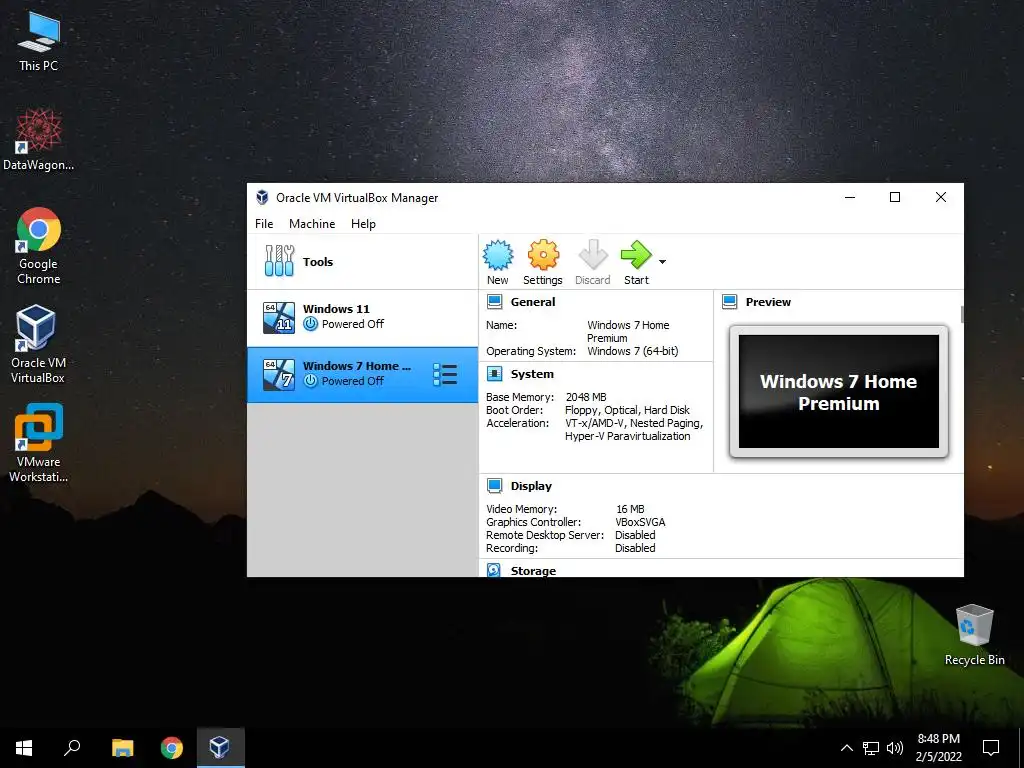Select the VMware Workstation desktop shortcut
1024x768 pixels.
(38, 443)
